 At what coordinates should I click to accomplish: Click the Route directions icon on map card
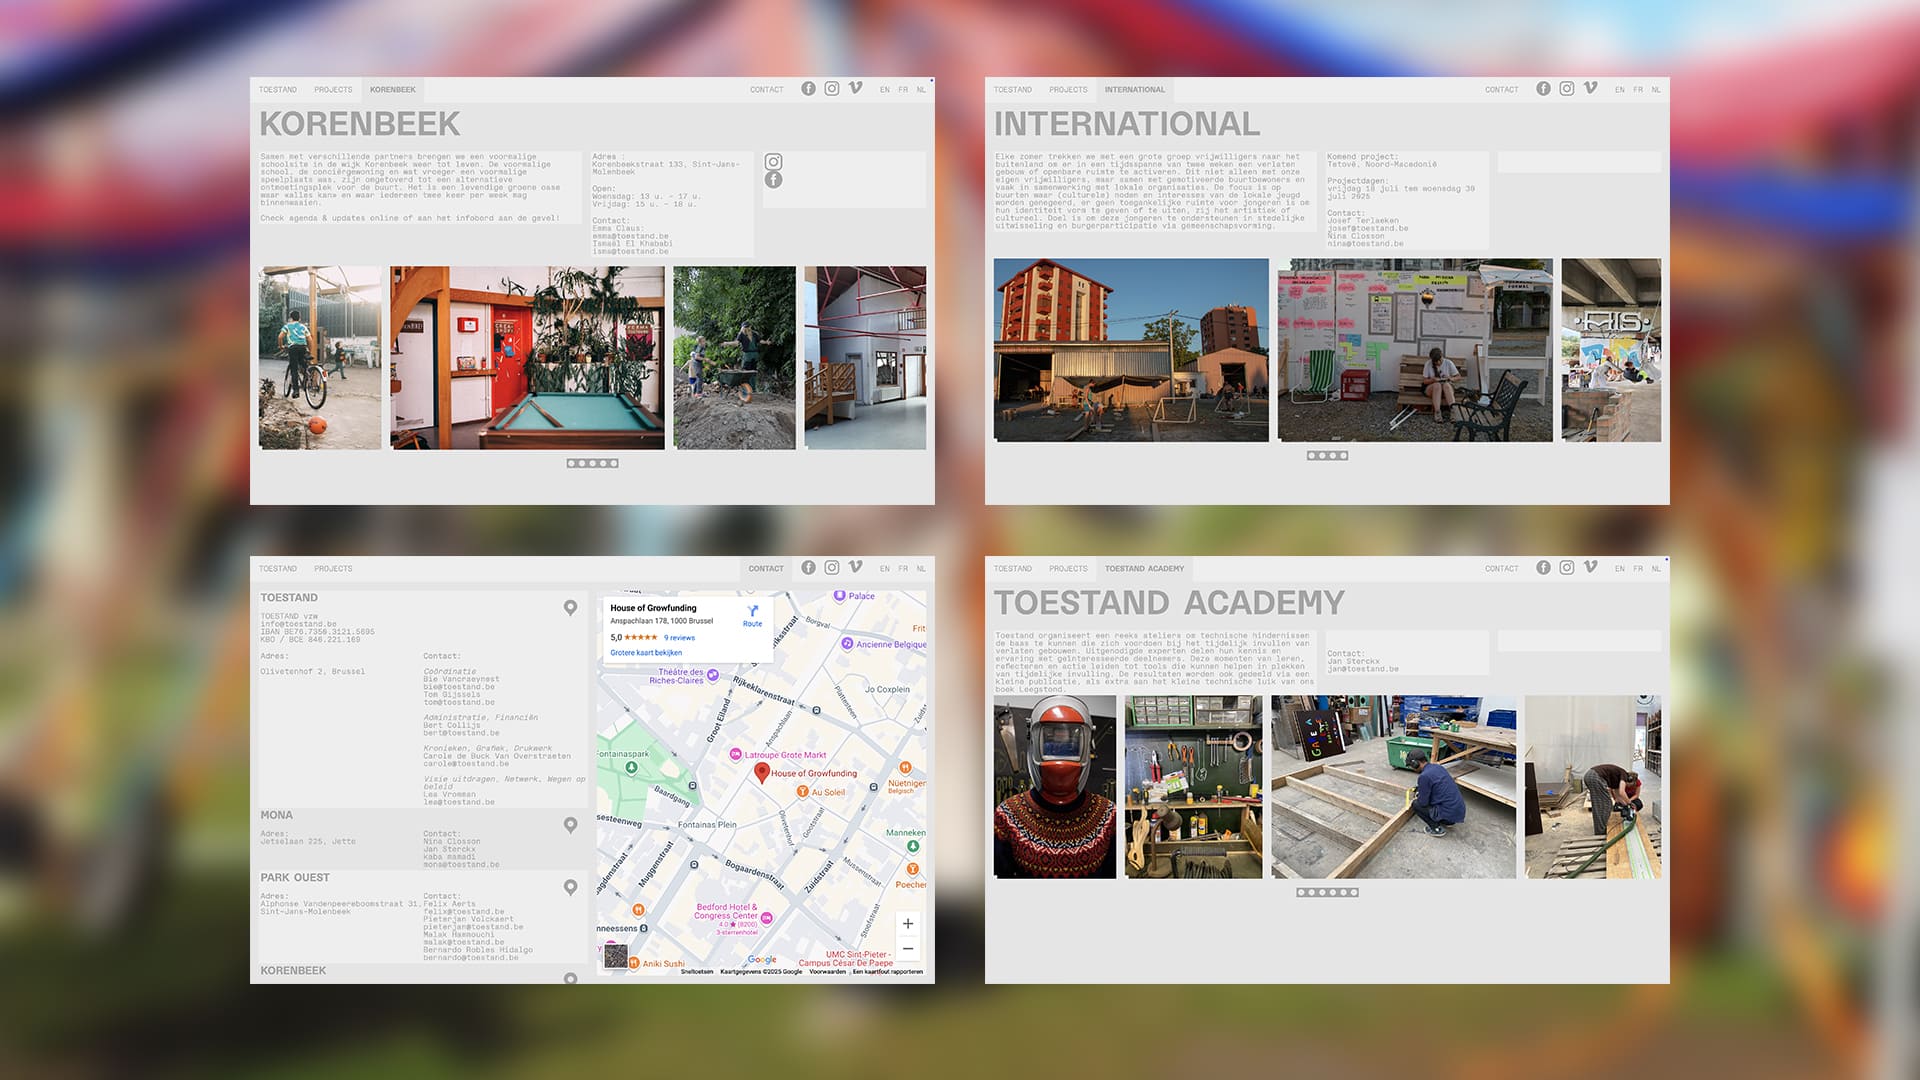[x=752, y=612]
